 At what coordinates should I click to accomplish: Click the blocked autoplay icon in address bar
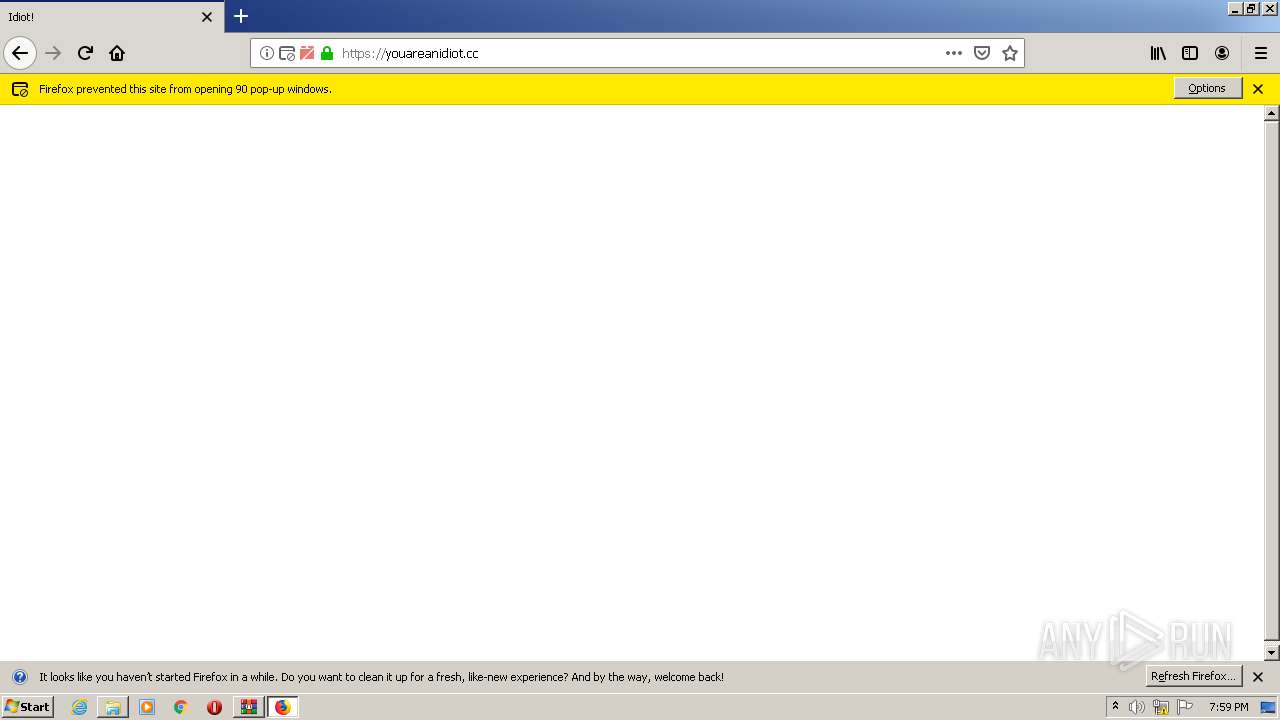tap(307, 53)
